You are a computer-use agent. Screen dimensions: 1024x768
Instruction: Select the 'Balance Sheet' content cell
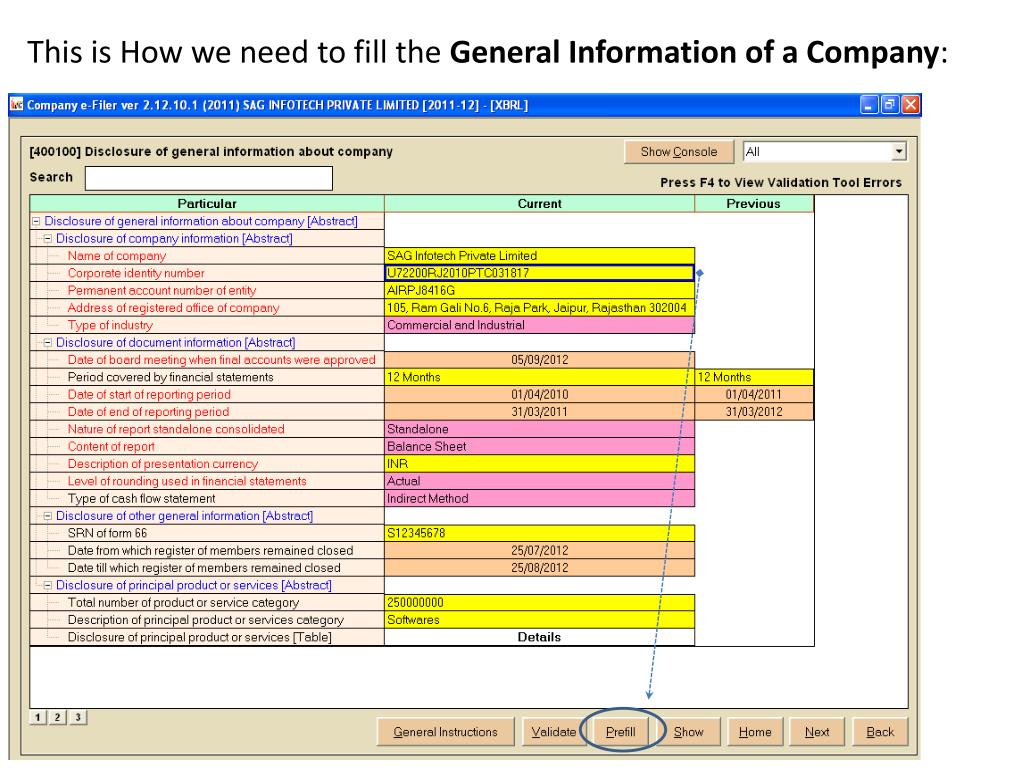539,447
